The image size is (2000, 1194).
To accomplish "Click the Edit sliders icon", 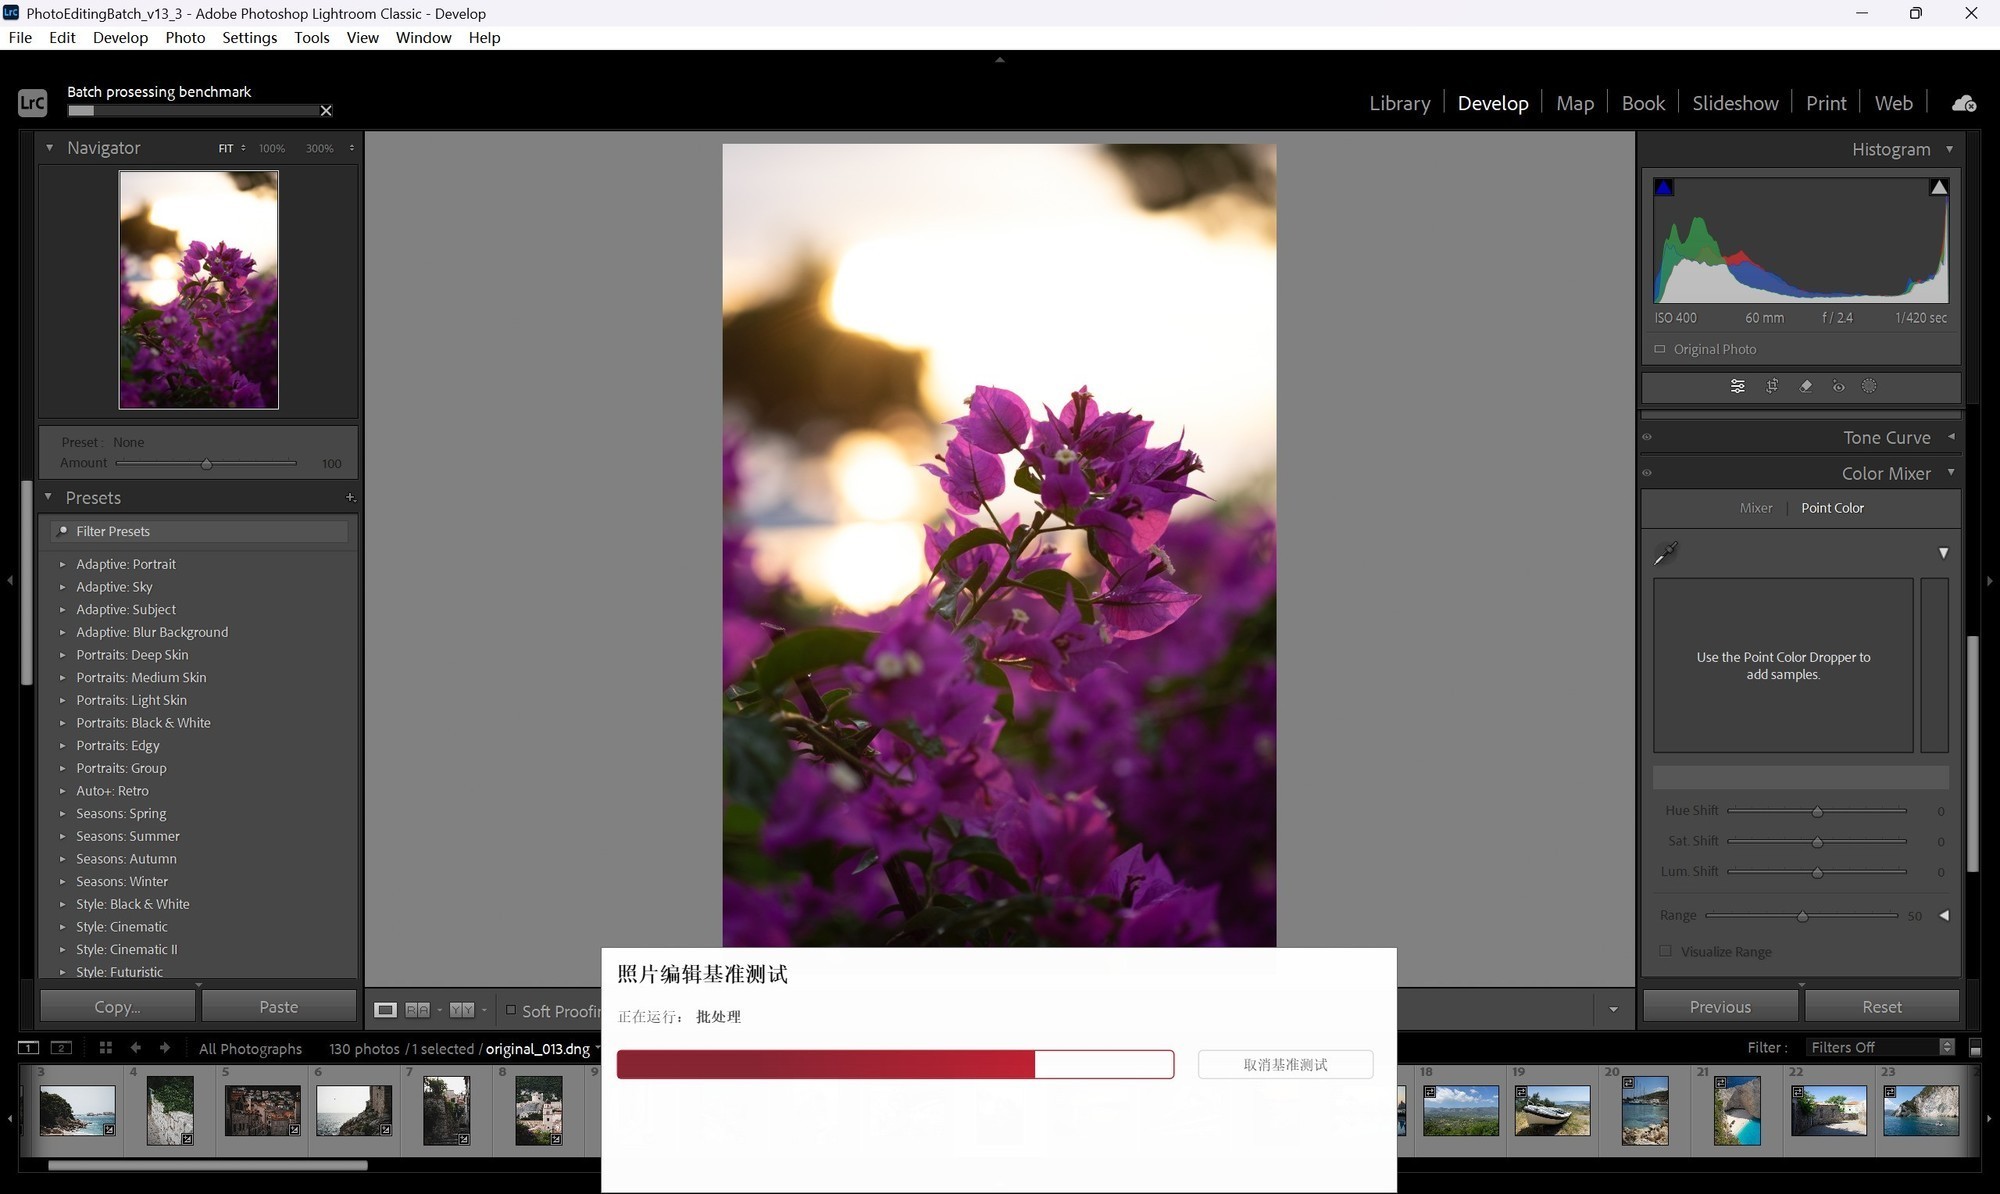I will 1738,386.
